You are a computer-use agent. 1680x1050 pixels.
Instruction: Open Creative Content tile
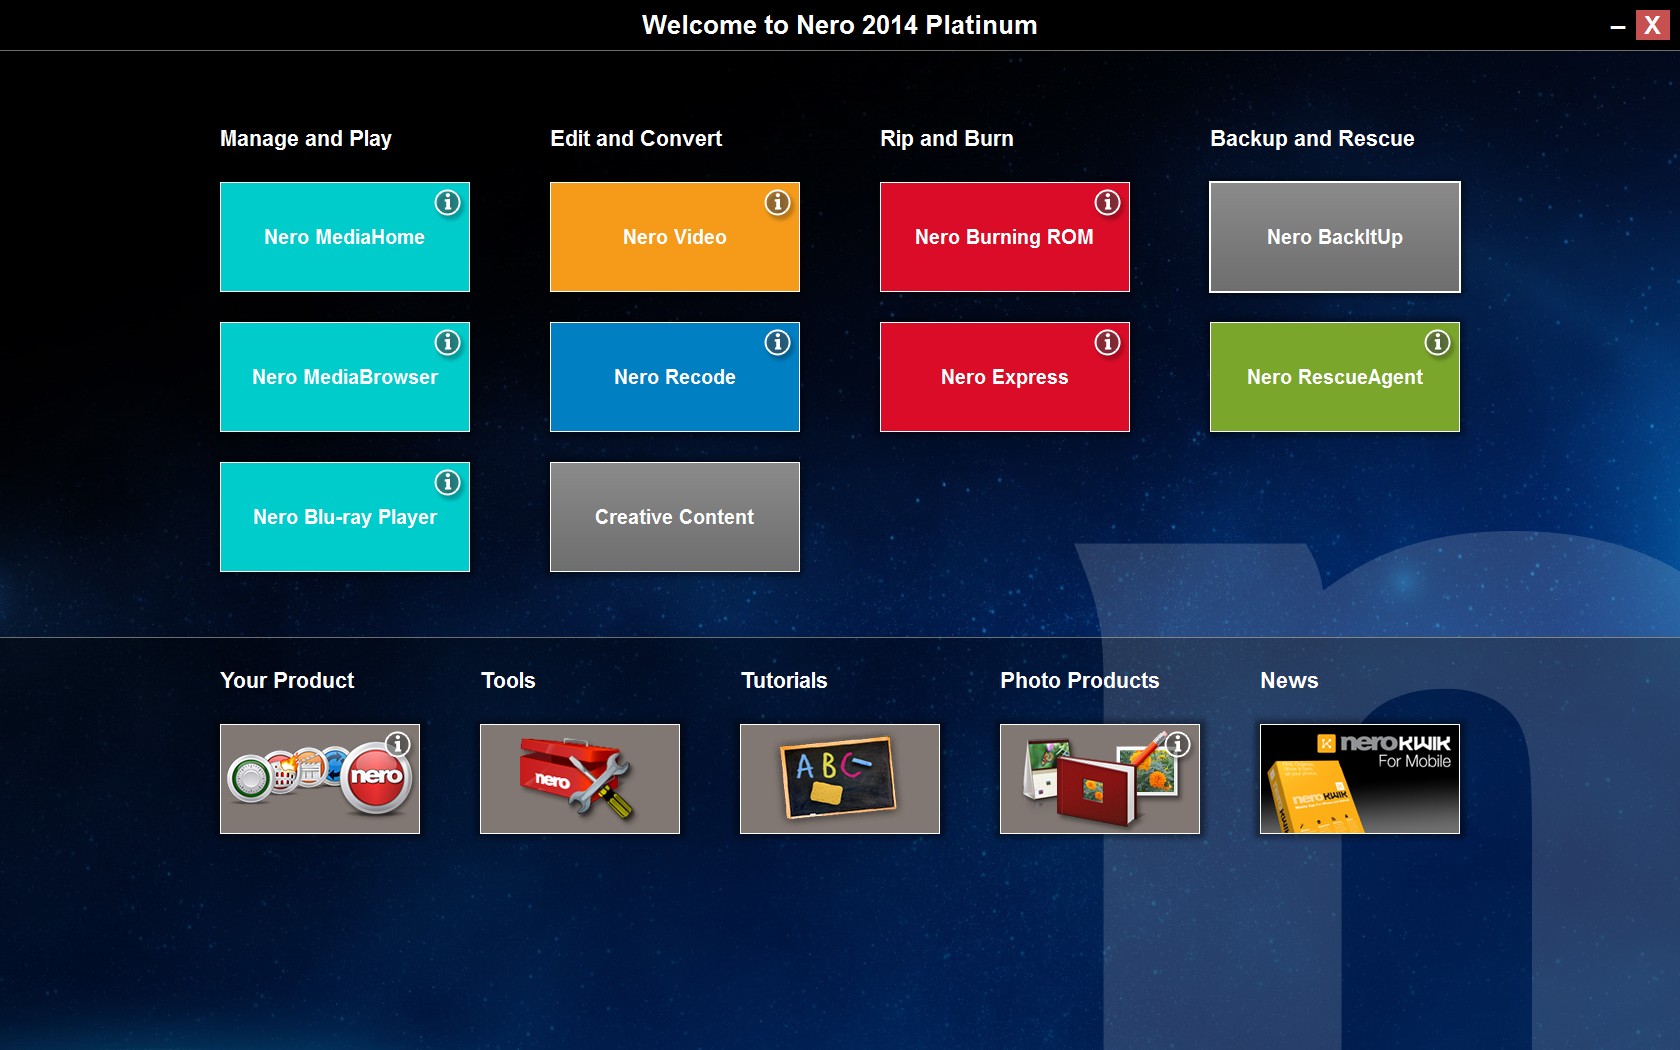675,517
